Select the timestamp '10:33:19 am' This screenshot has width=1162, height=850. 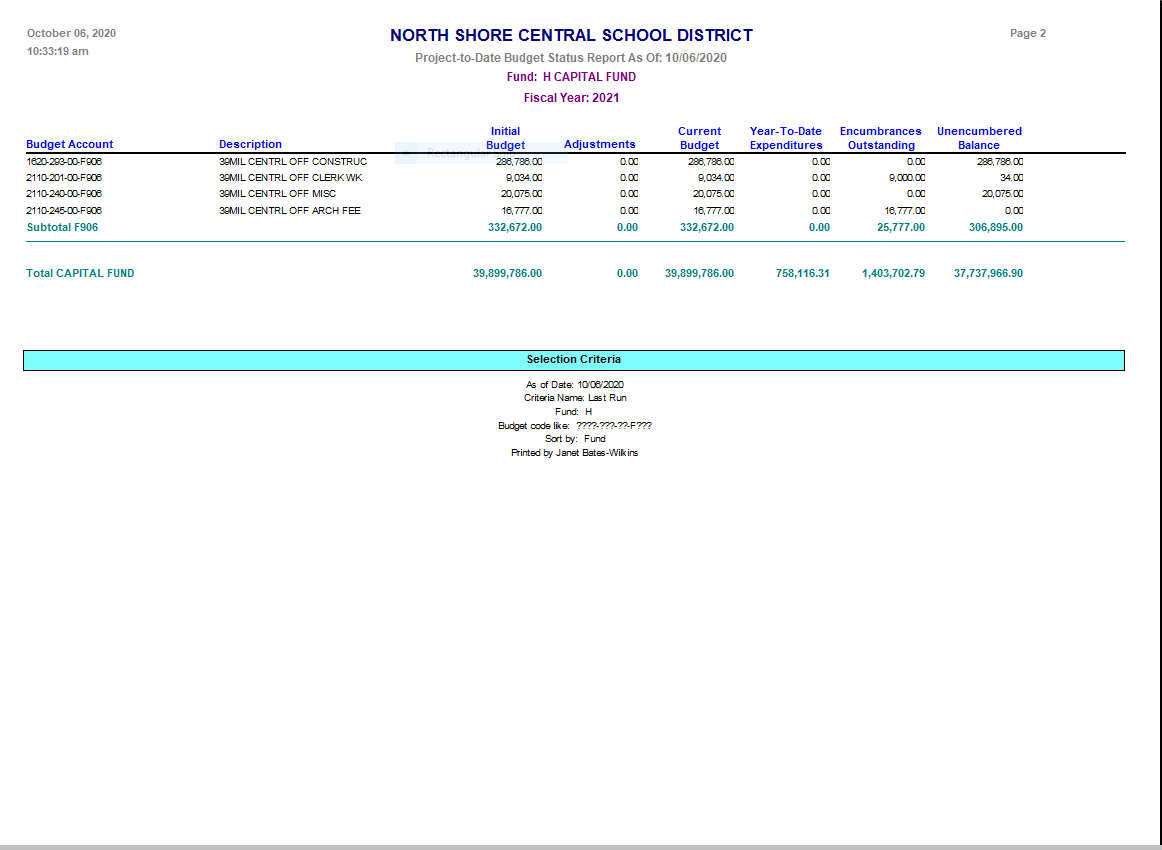pos(58,51)
